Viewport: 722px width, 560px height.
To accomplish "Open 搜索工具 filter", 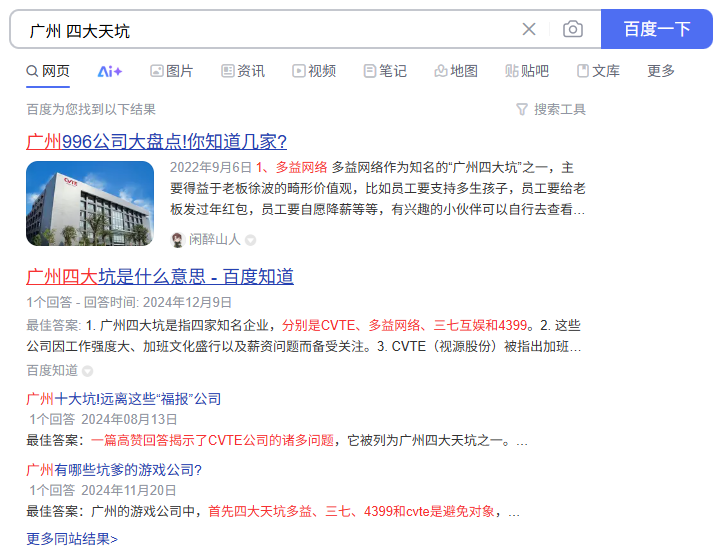I will coord(551,110).
